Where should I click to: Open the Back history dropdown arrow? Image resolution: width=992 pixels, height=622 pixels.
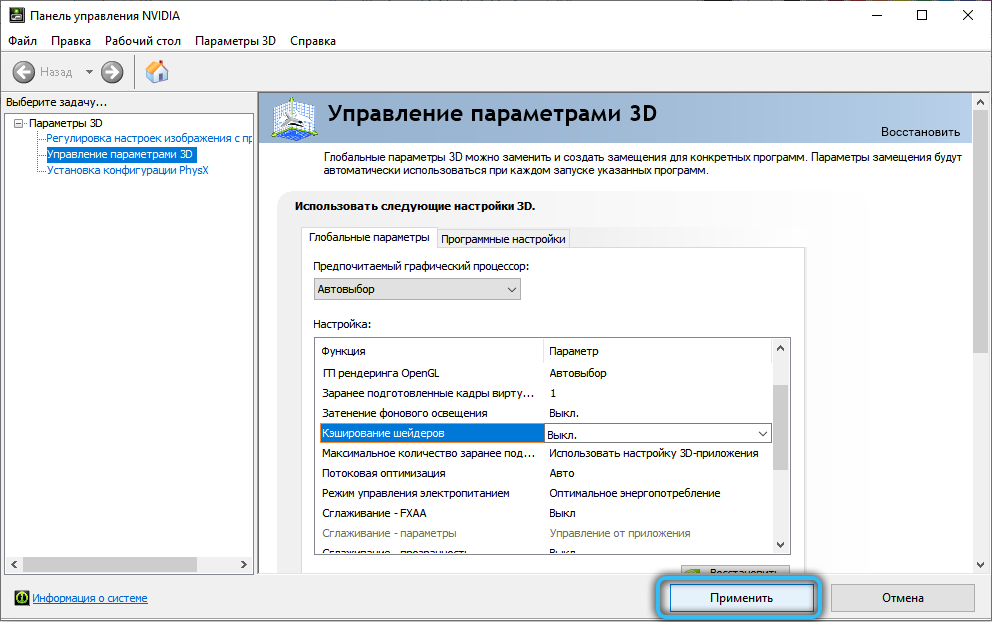[89, 72]
